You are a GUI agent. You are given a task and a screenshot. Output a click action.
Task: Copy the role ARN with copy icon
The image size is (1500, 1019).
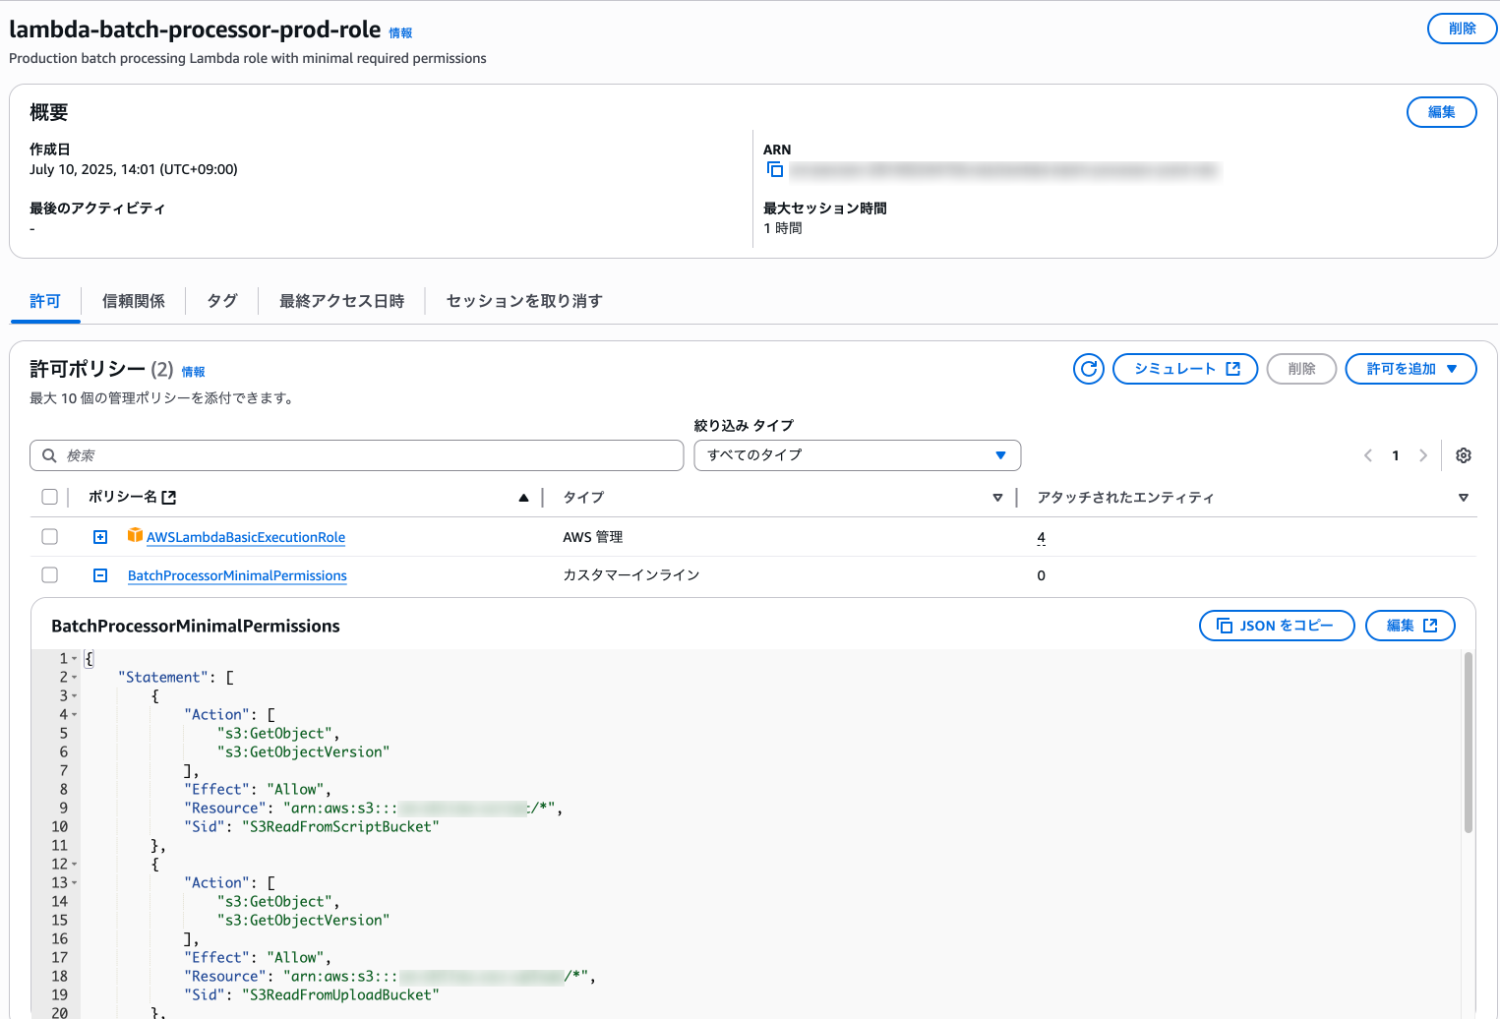tap(775, 170)
